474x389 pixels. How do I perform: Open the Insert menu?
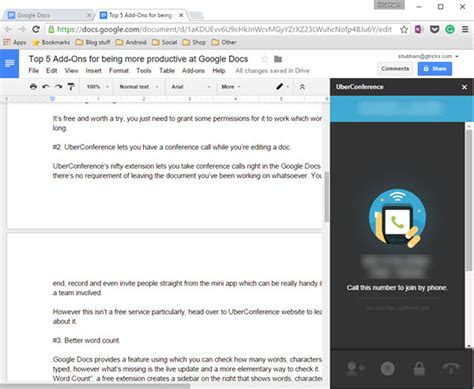pos(93,71)
